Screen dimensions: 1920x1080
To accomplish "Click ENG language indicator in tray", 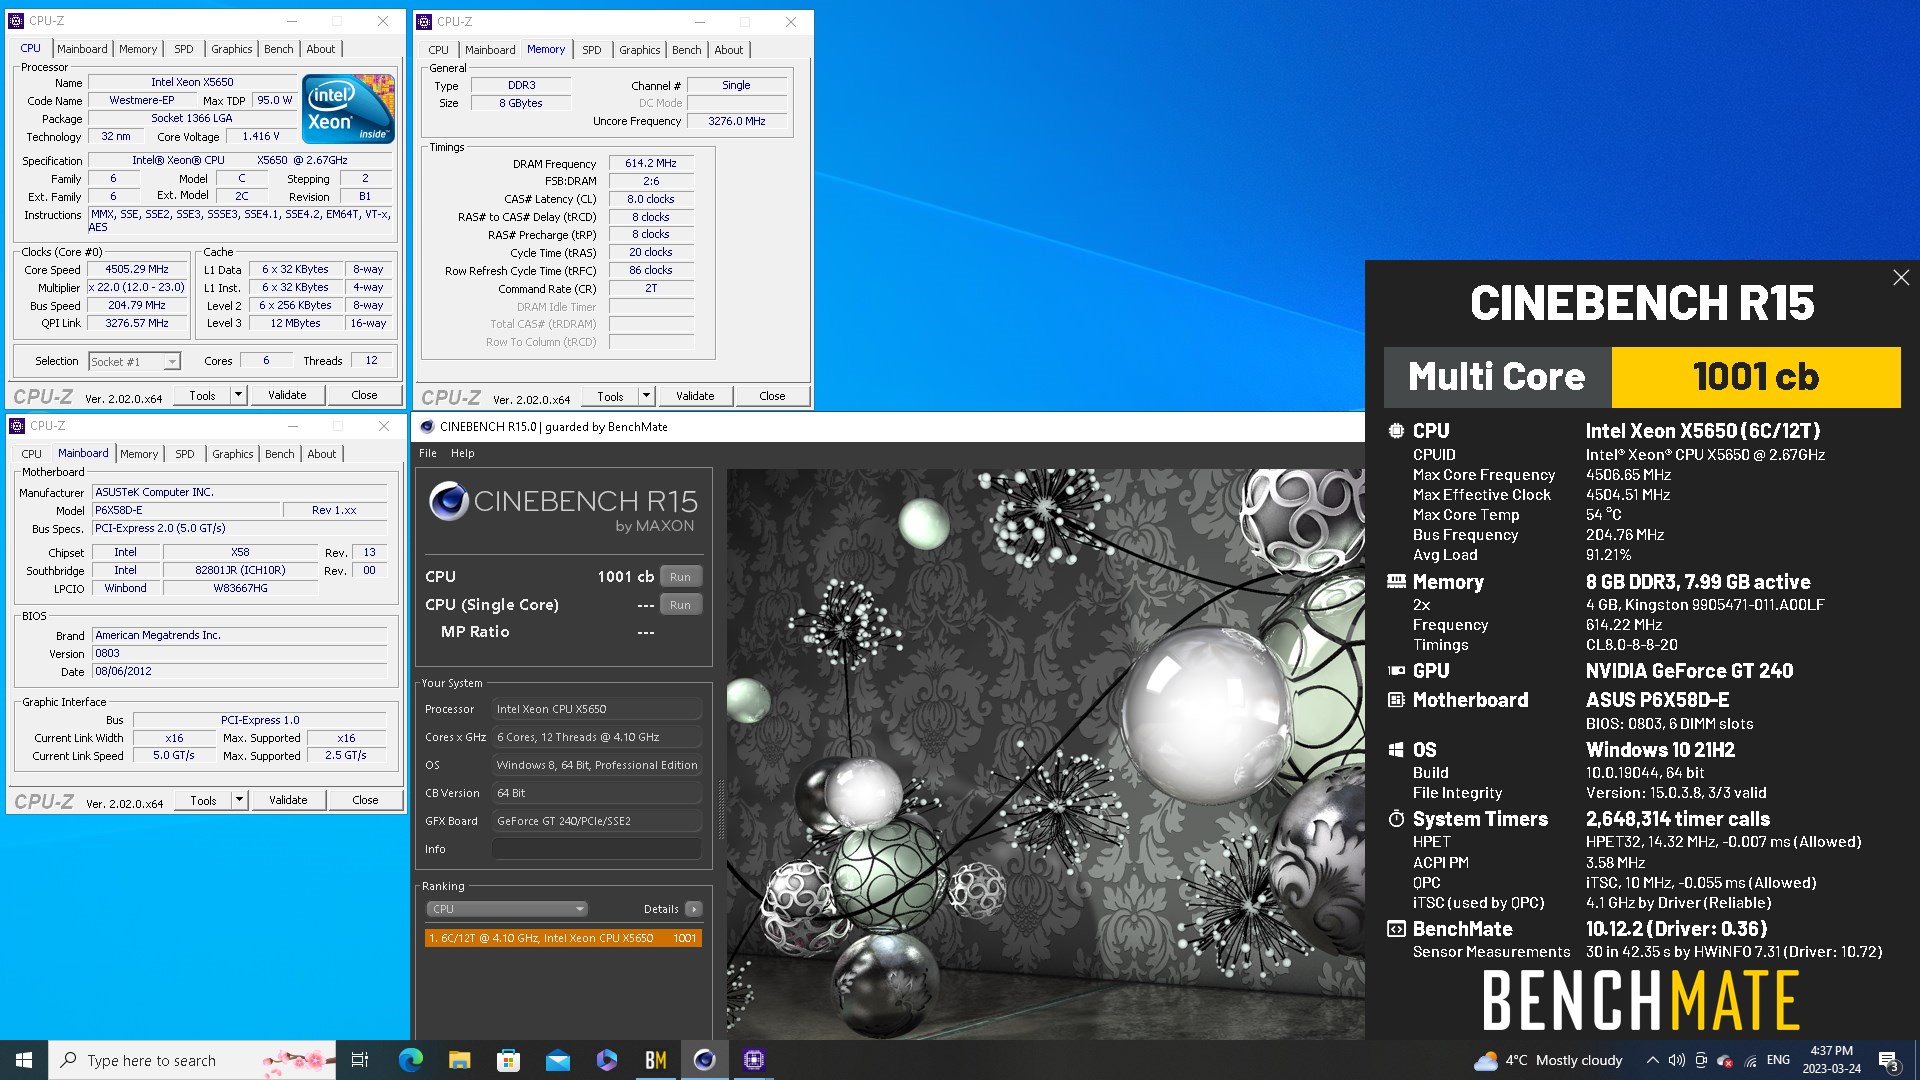I will (1778, 1060).
